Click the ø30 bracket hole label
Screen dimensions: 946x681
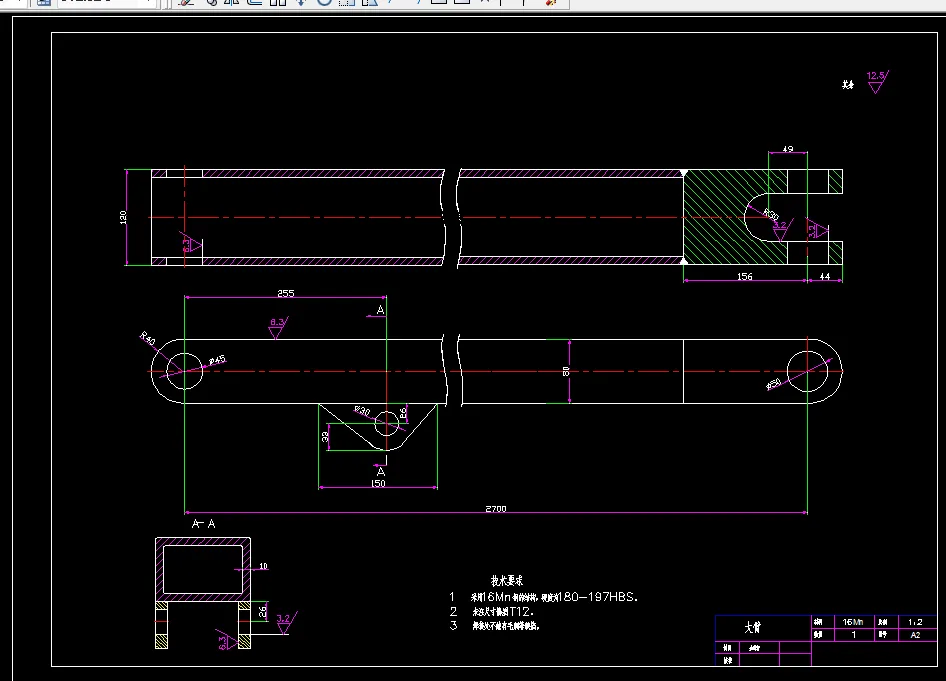pos(361,411)
